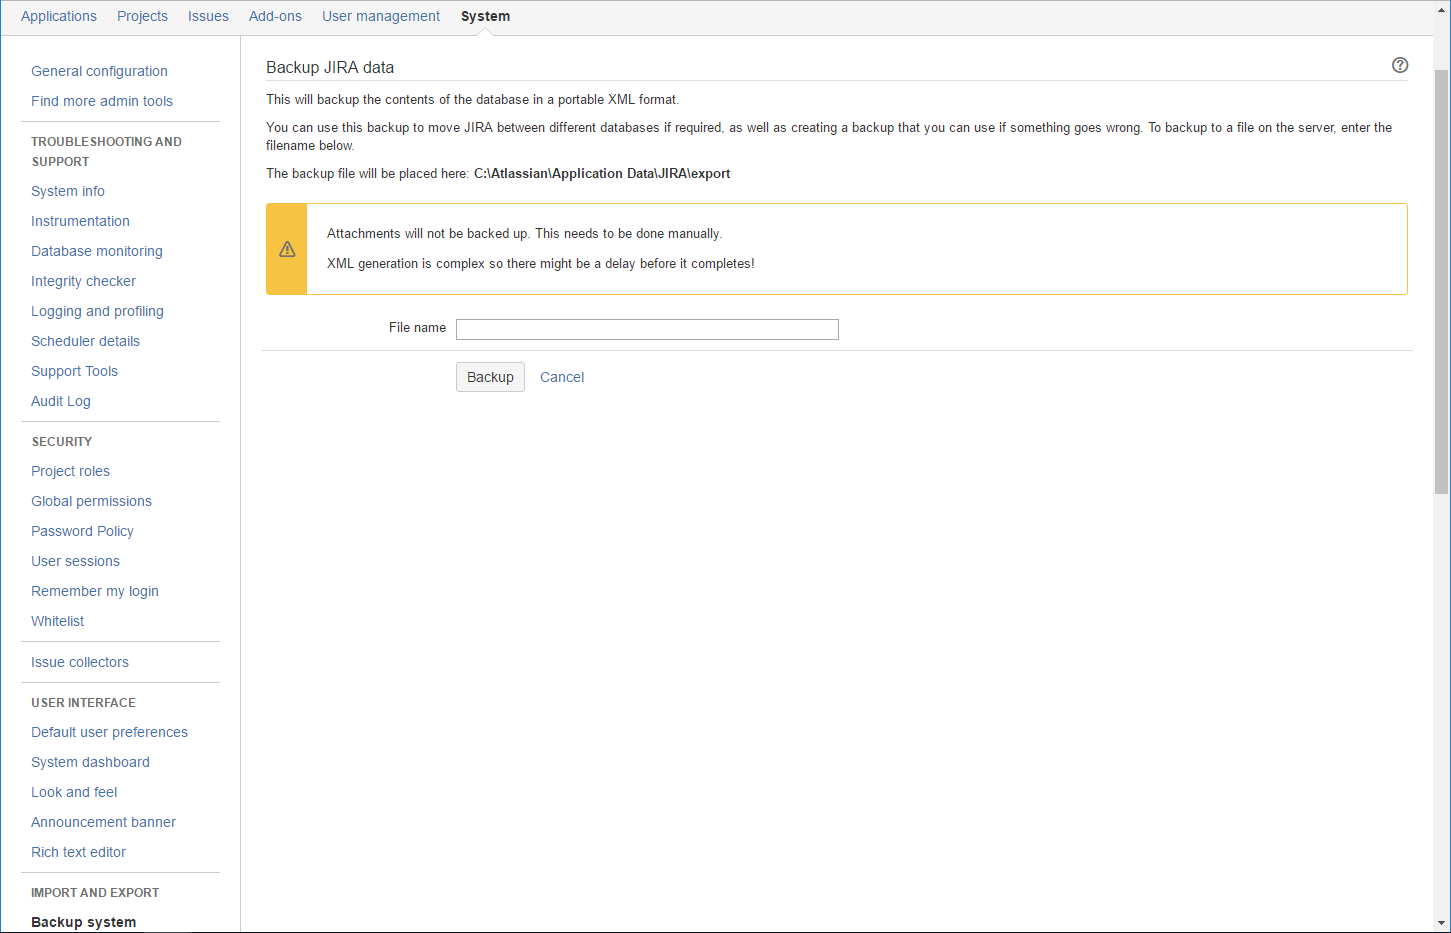Go to System info
This screenshot has width=1451, height=933.
pyautogui.click(x=68, y=191)
